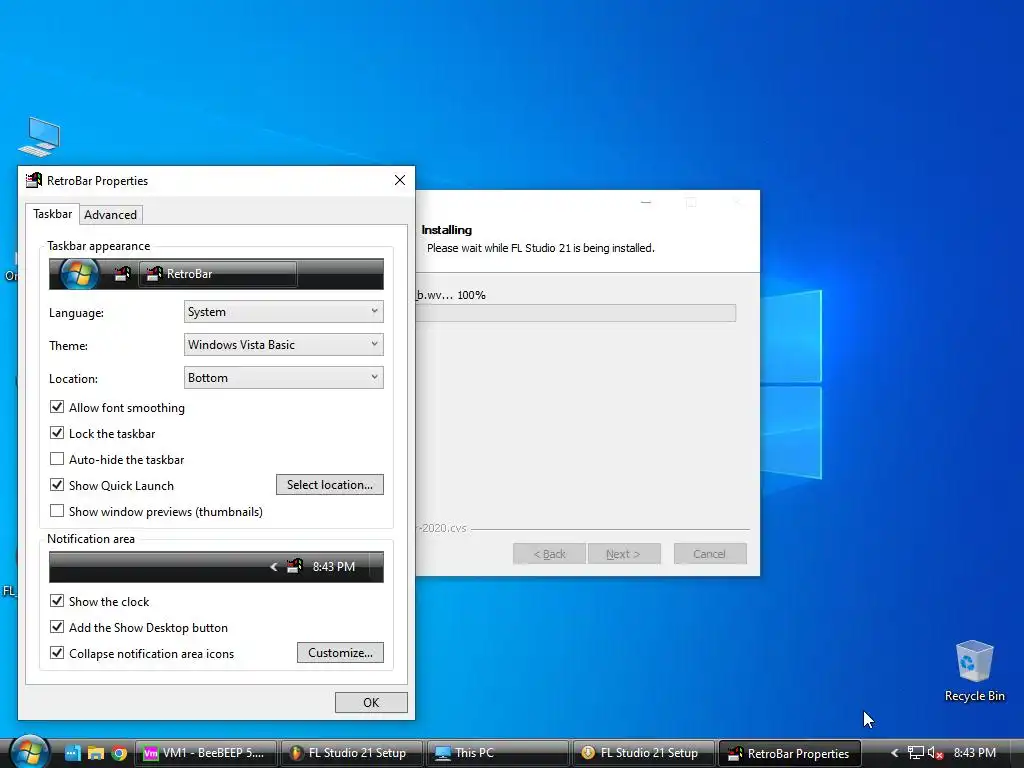Click the Customize... button
Image resolution: width=1024 pixels, height=768 pixels.
point(340,652)
